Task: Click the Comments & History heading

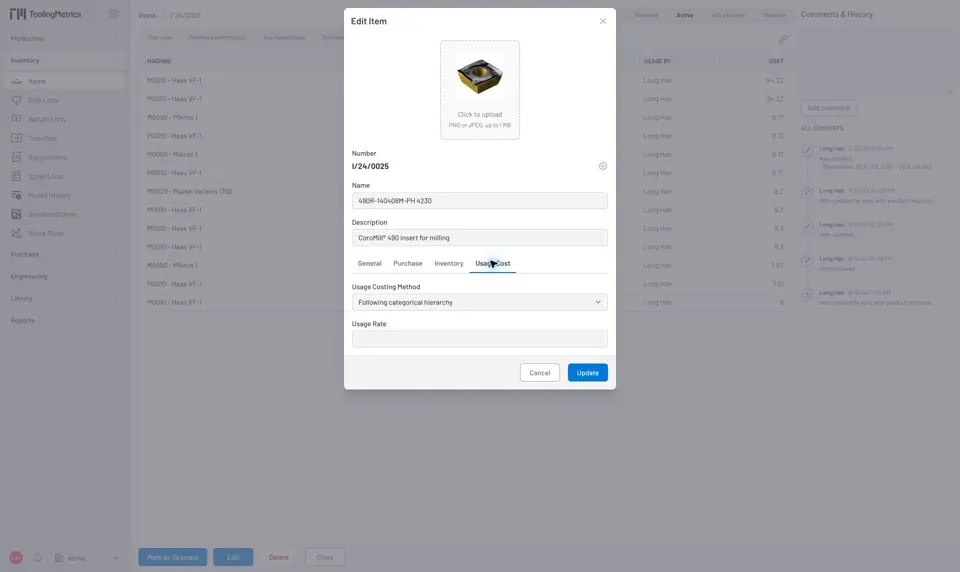Action: (836, 14)
